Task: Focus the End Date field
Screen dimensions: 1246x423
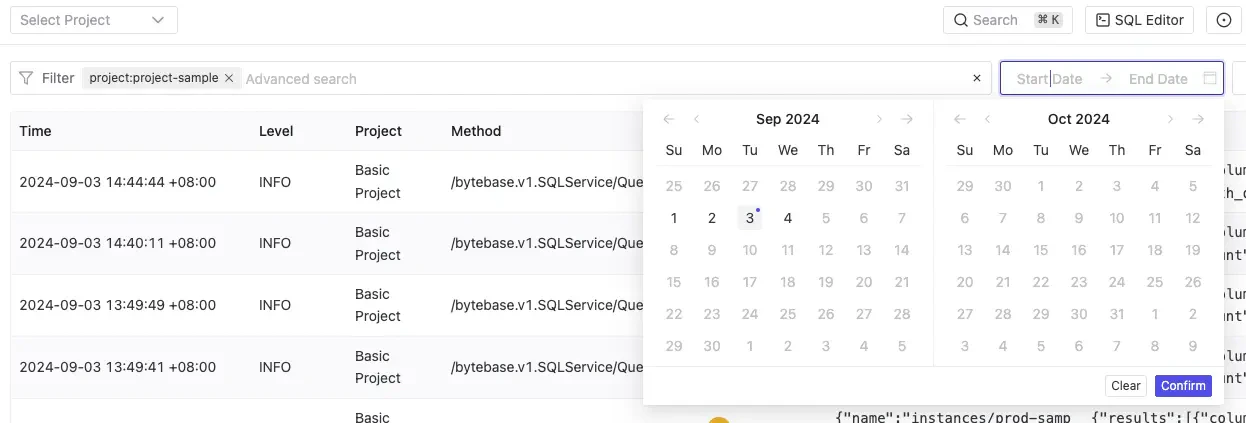Action: click(1158, 79)
